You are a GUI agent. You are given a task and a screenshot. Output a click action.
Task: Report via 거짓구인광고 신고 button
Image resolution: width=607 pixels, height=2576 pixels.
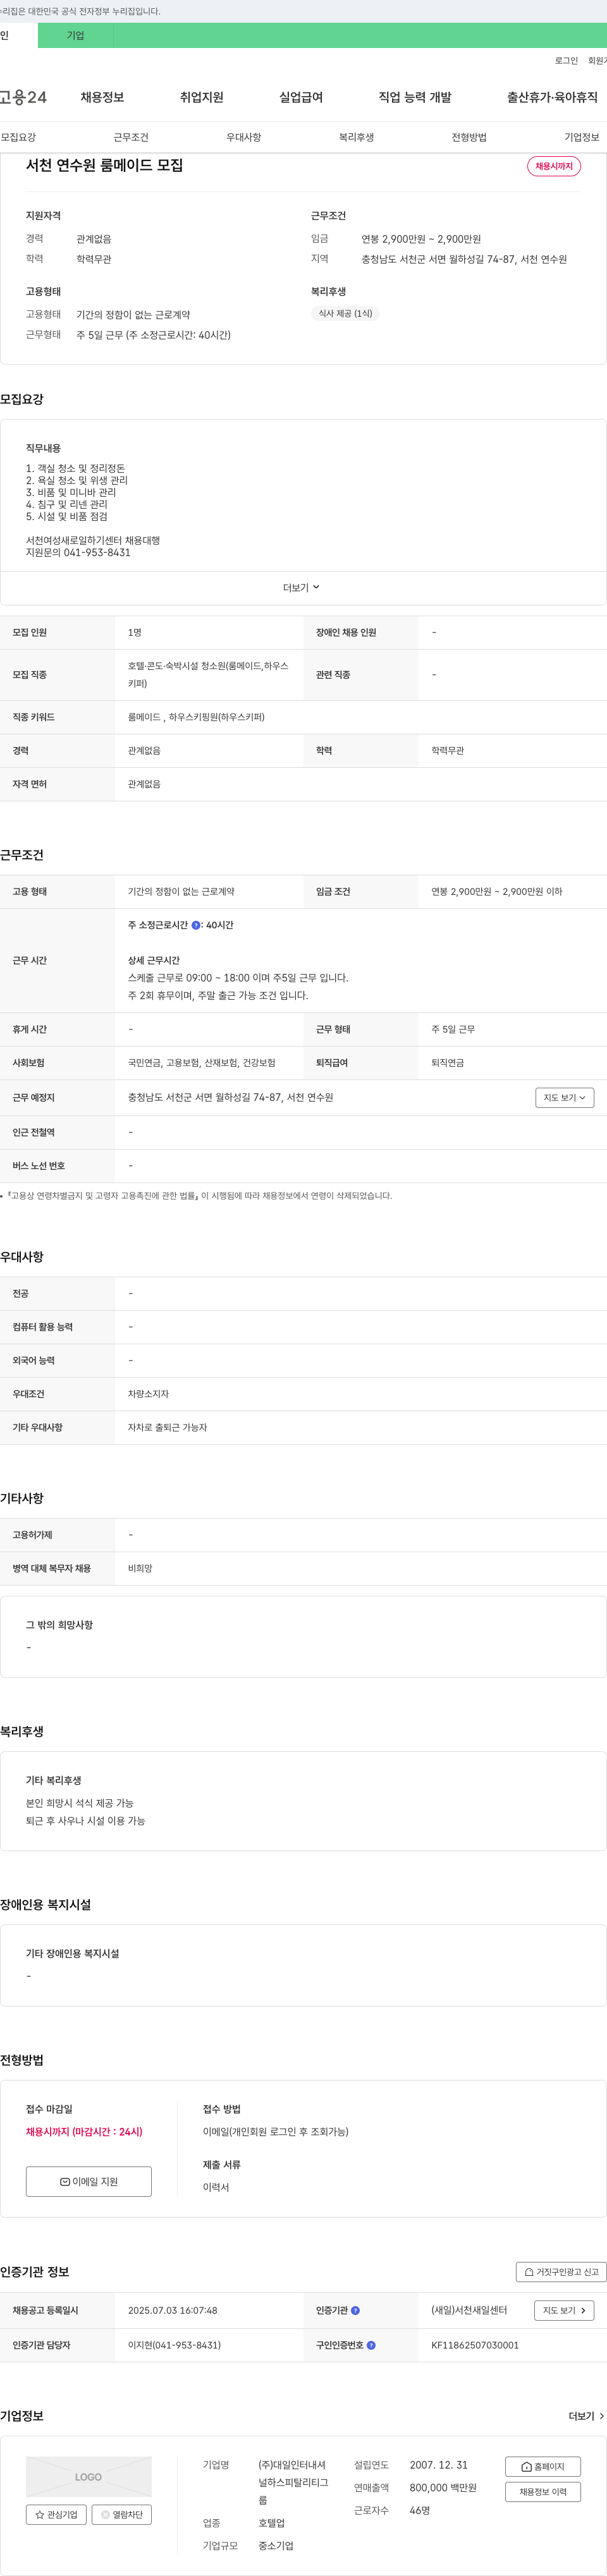point(561,2272)
